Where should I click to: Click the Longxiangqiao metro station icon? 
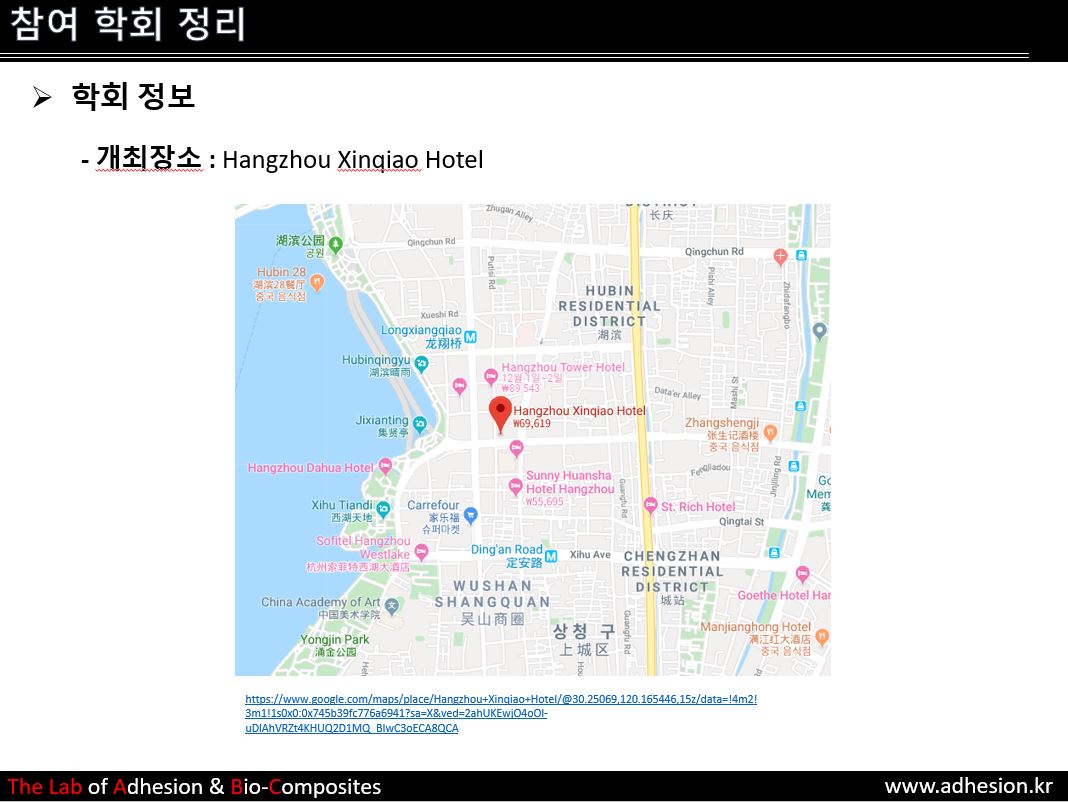pyautogui.click(x=470, y=337)
